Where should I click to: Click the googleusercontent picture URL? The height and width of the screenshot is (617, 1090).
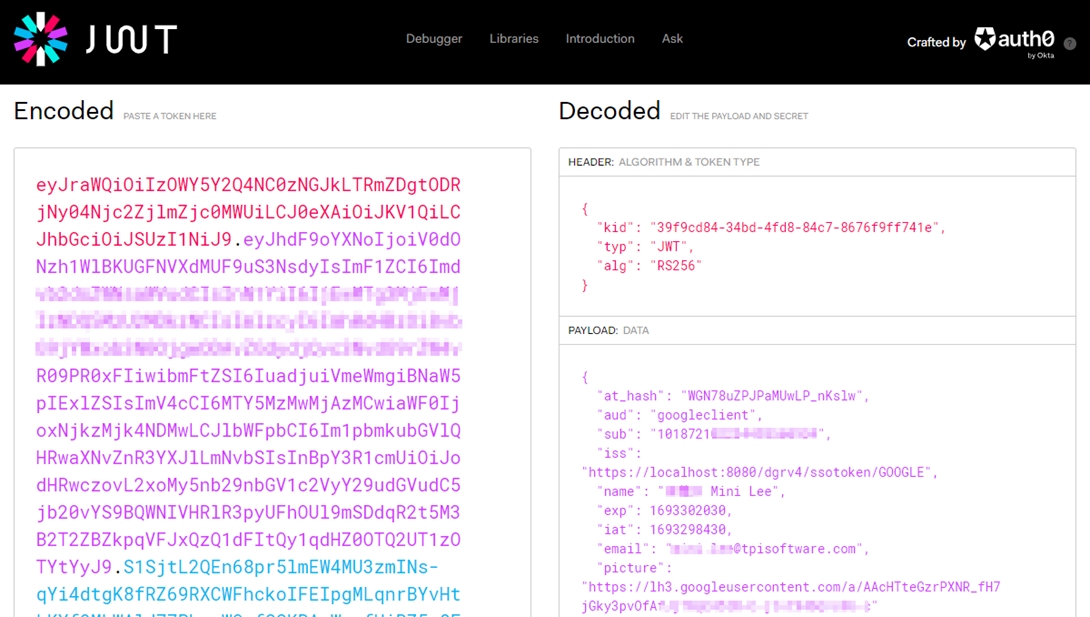click(x=790, y=587)
